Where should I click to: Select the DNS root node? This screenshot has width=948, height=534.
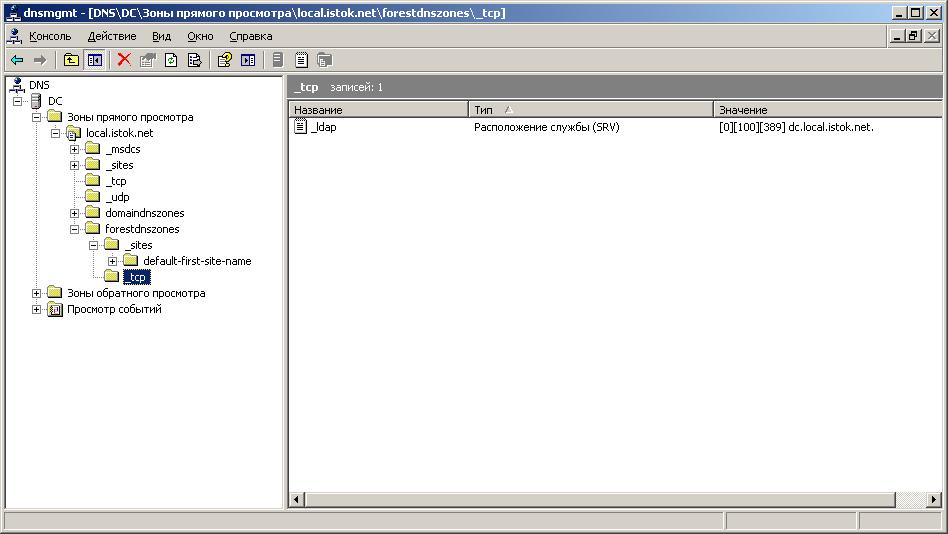(39, 85)
